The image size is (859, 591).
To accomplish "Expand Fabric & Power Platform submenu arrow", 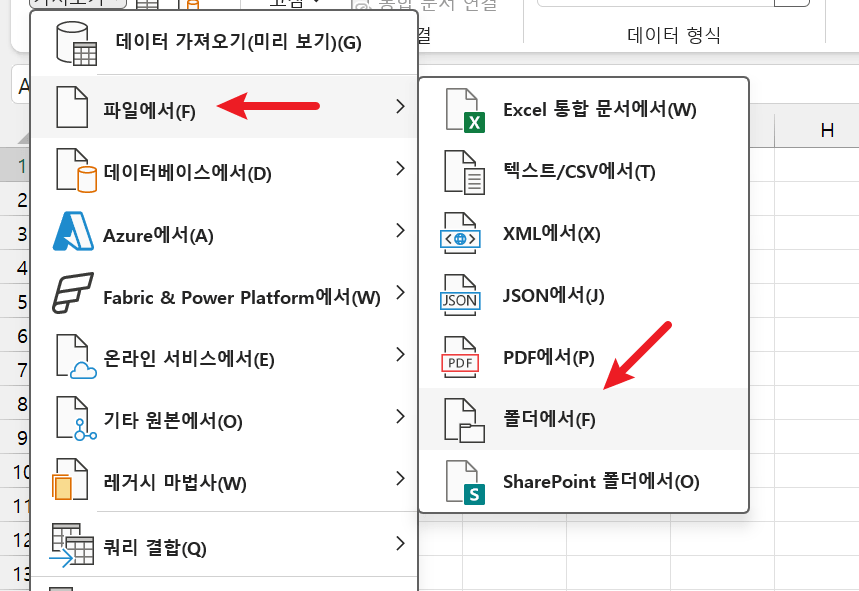I will pos(400,292).
